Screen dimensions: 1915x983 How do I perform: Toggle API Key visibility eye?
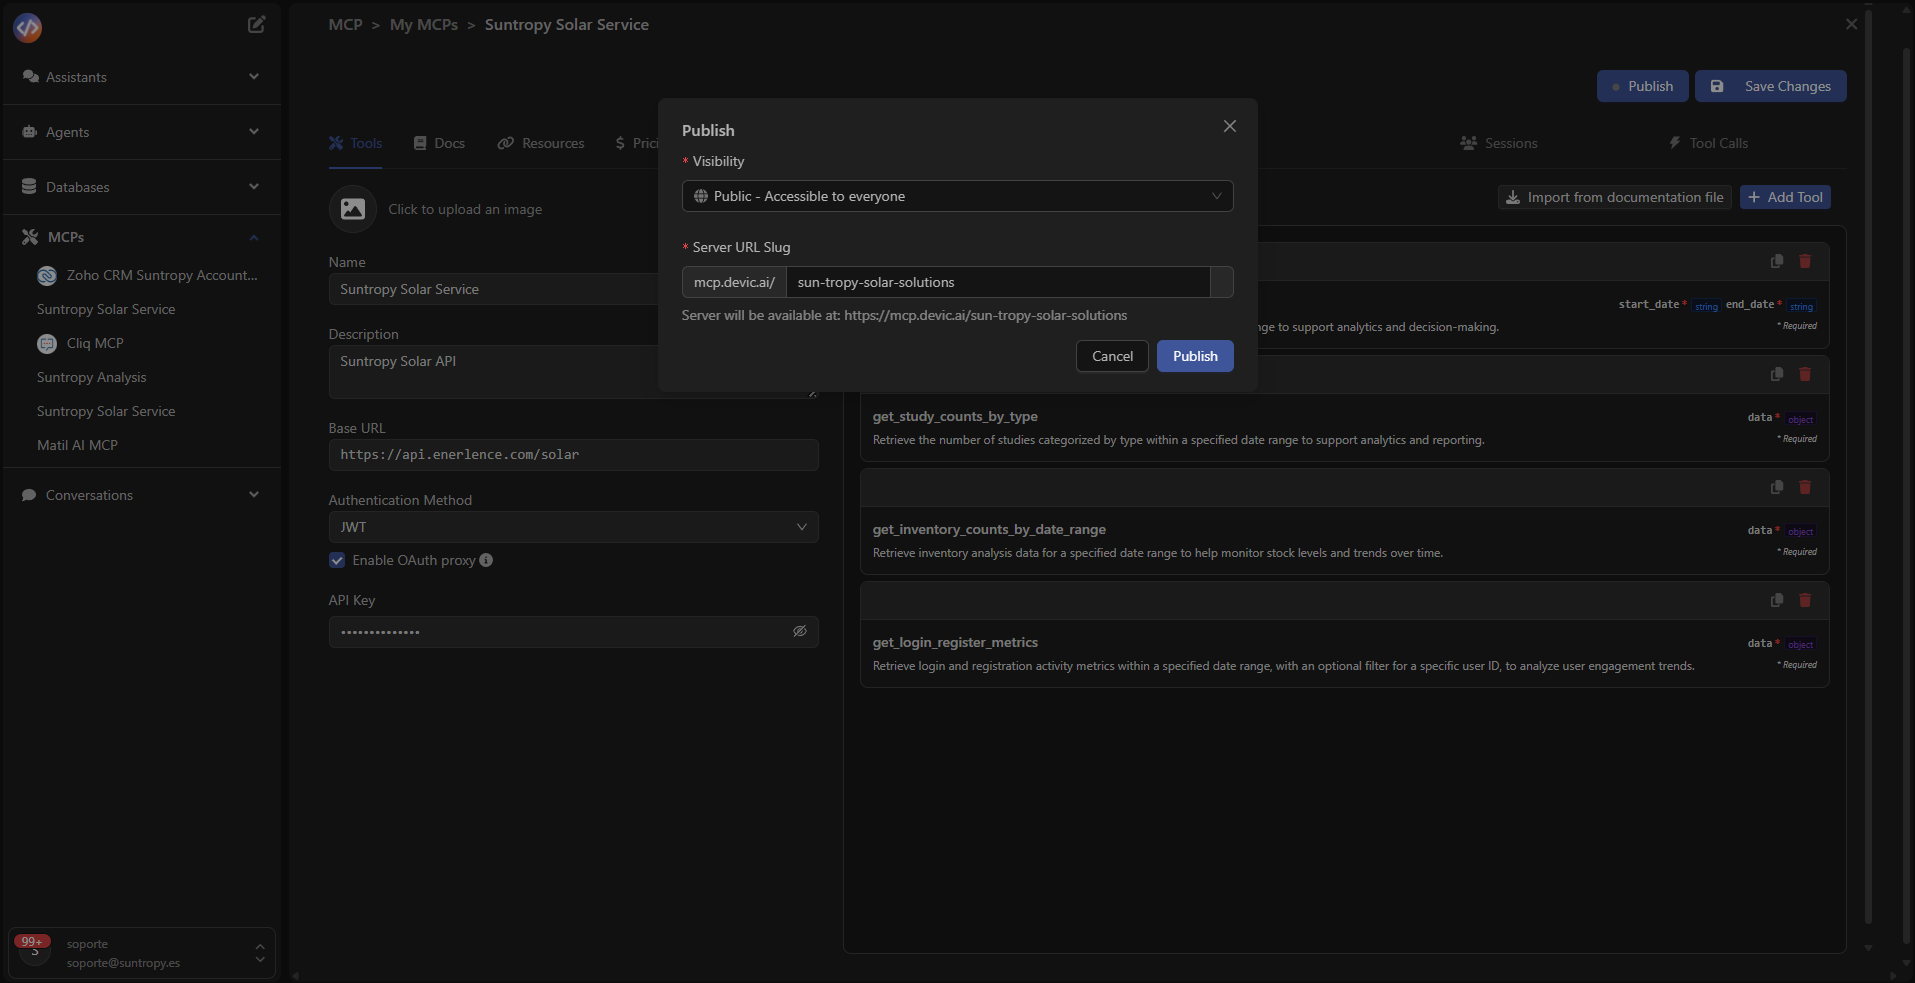click(x=800, y=631)
